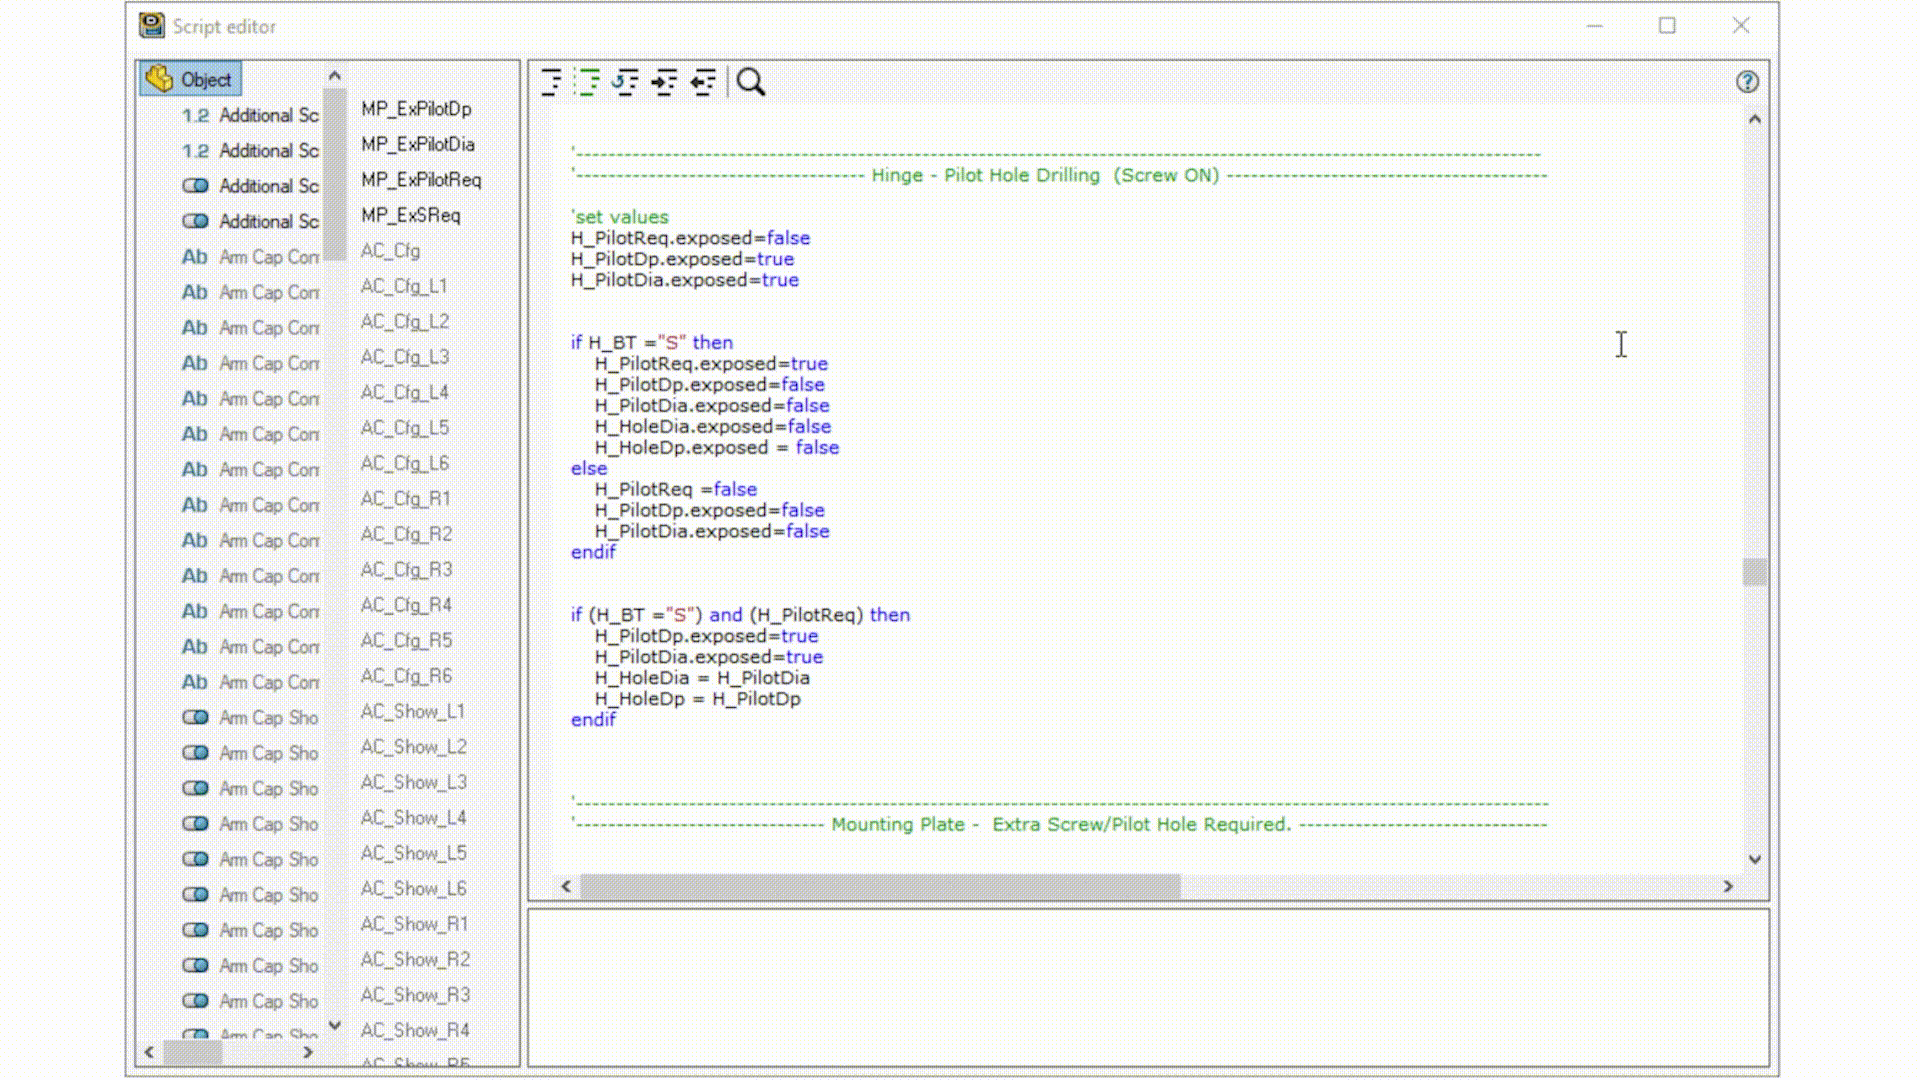The width and height of the screenshot is (1920, 1080).
Task: Click the Ab text icon beside AC_Cfg_R6
Action: click(194, 682)
